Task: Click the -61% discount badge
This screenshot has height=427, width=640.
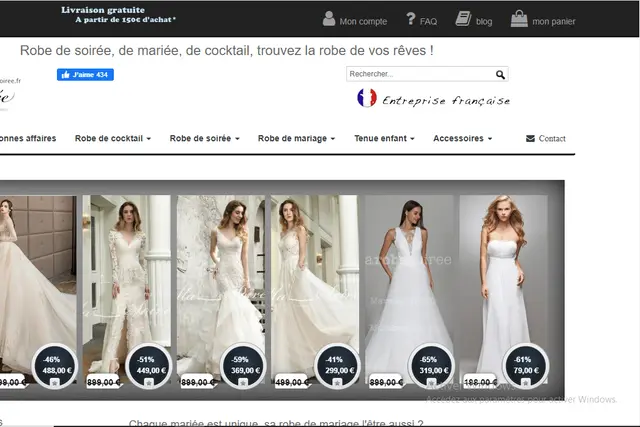Action: [x=526, y=366]
